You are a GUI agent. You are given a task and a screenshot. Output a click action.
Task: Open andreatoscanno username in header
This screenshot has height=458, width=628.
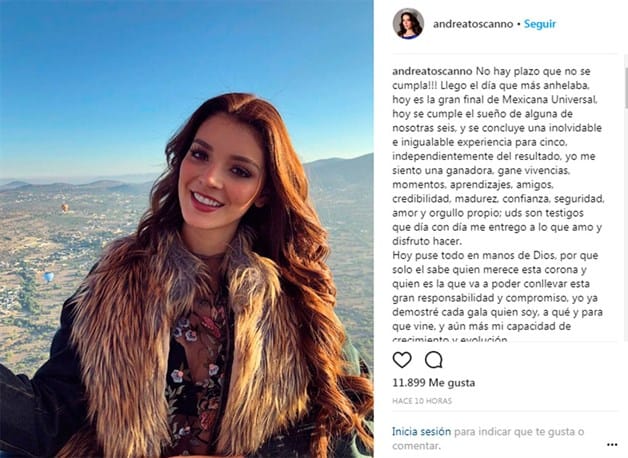pos(473,24)
